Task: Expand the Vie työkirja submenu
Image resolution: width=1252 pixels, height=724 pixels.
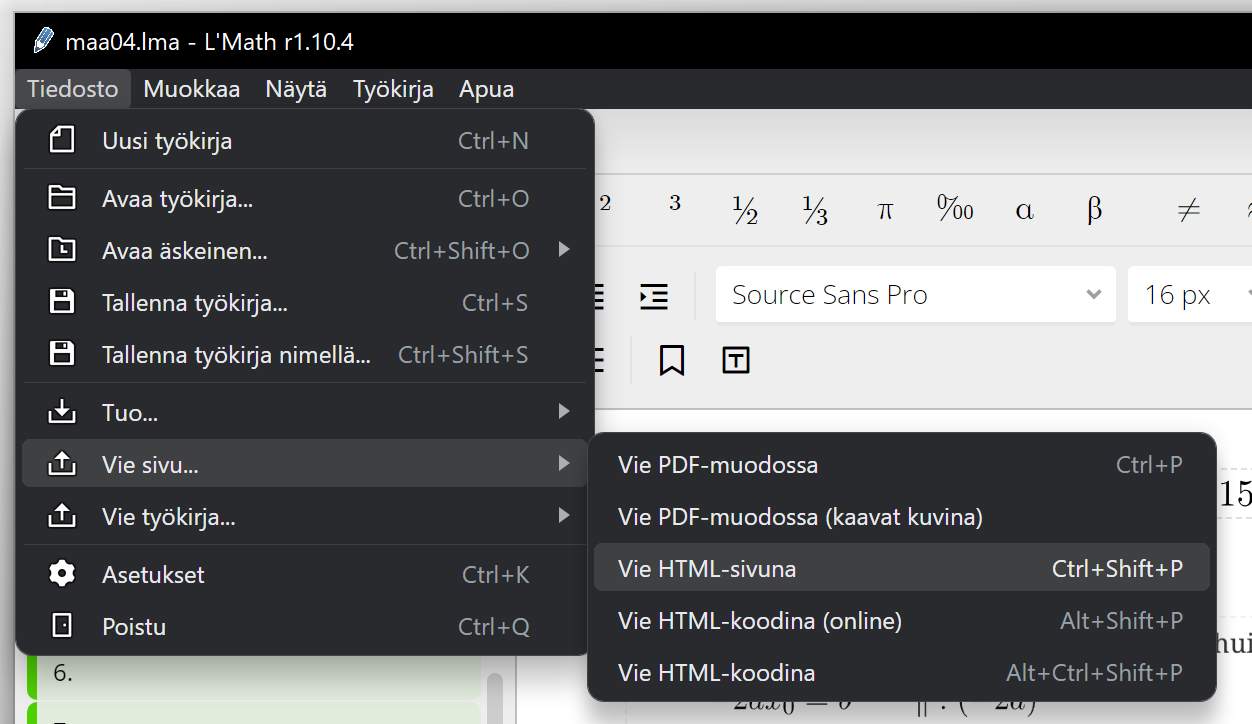Action: pyautogui.click(x=304, y=517)
